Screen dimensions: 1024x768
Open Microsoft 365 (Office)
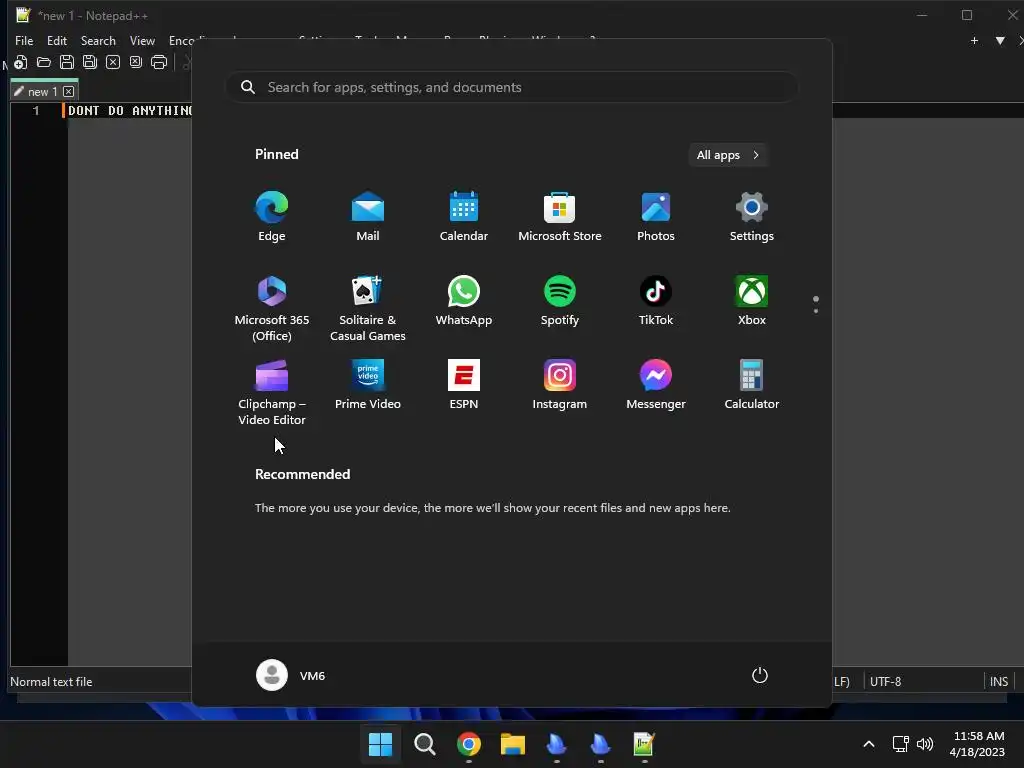(272, 308)
